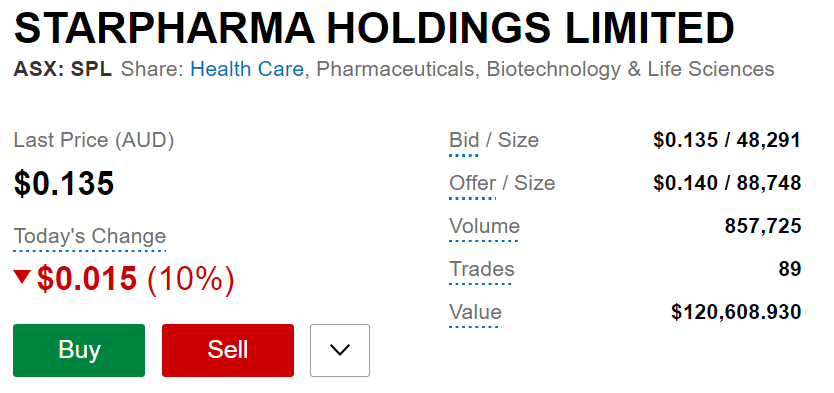The image size is (834, 393).
Task: Click the 857,725 volume figure
Action: [763, 227]
